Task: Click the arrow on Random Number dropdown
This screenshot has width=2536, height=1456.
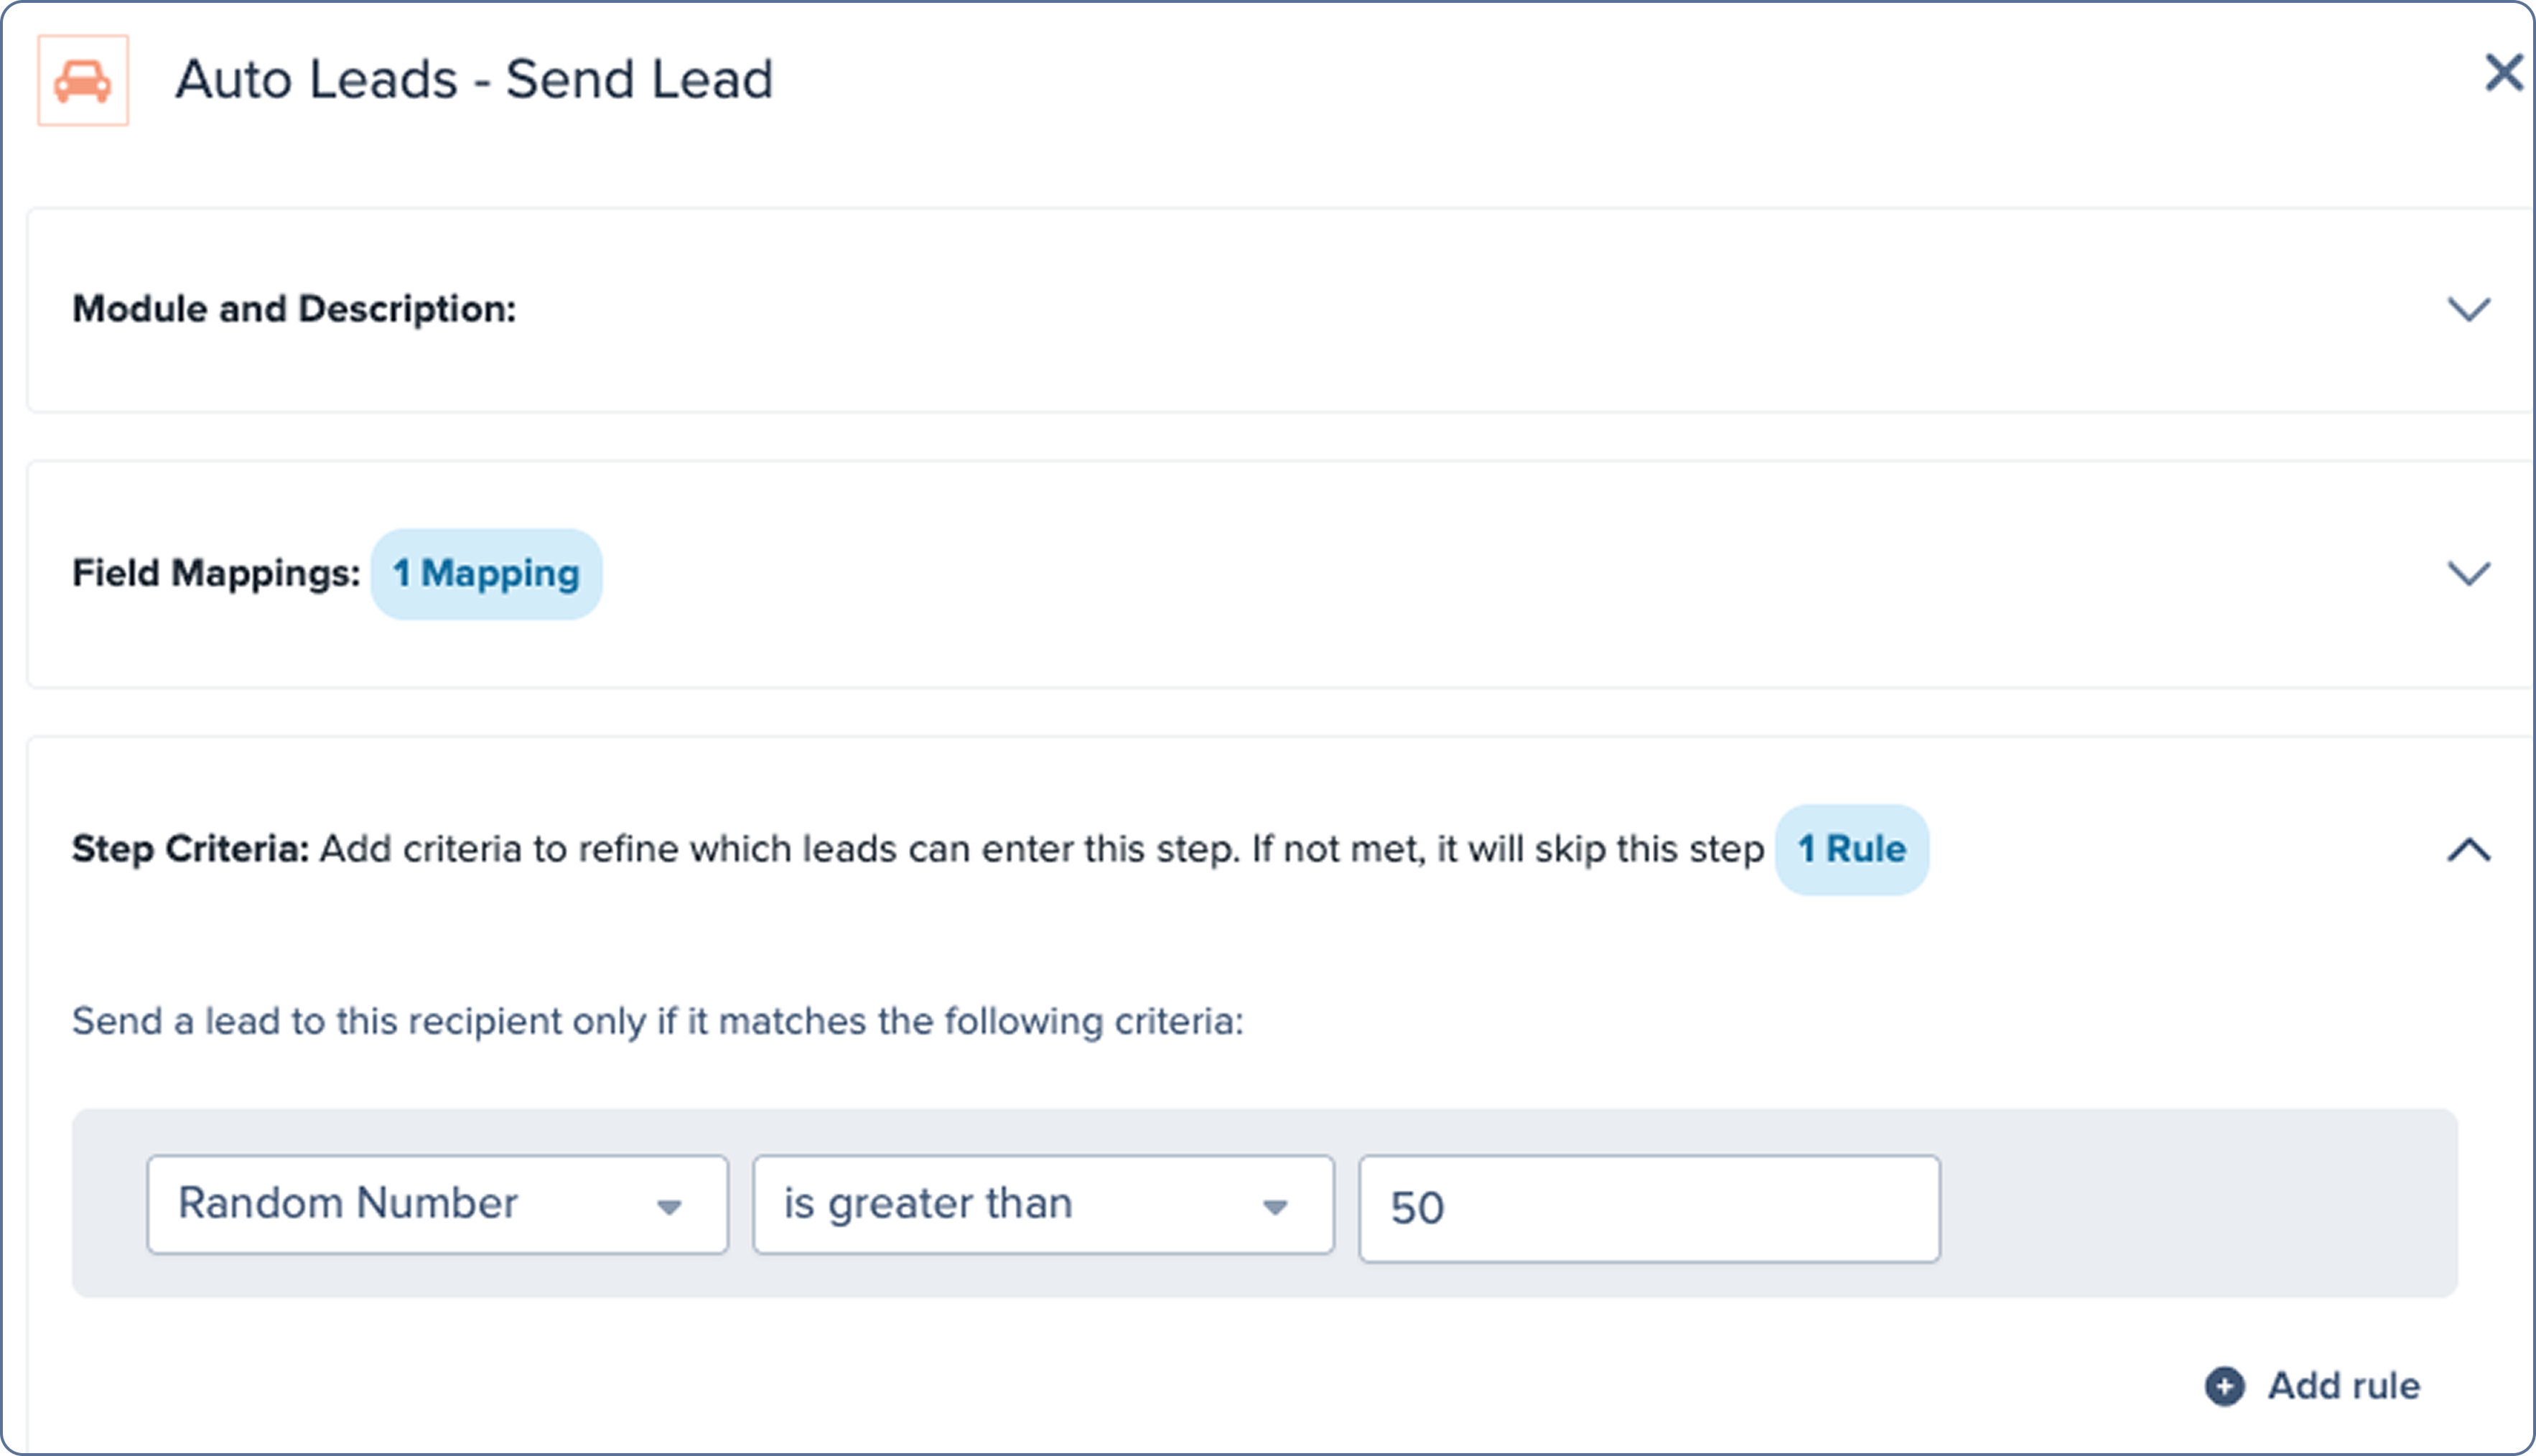Action: pos(669,1207)
